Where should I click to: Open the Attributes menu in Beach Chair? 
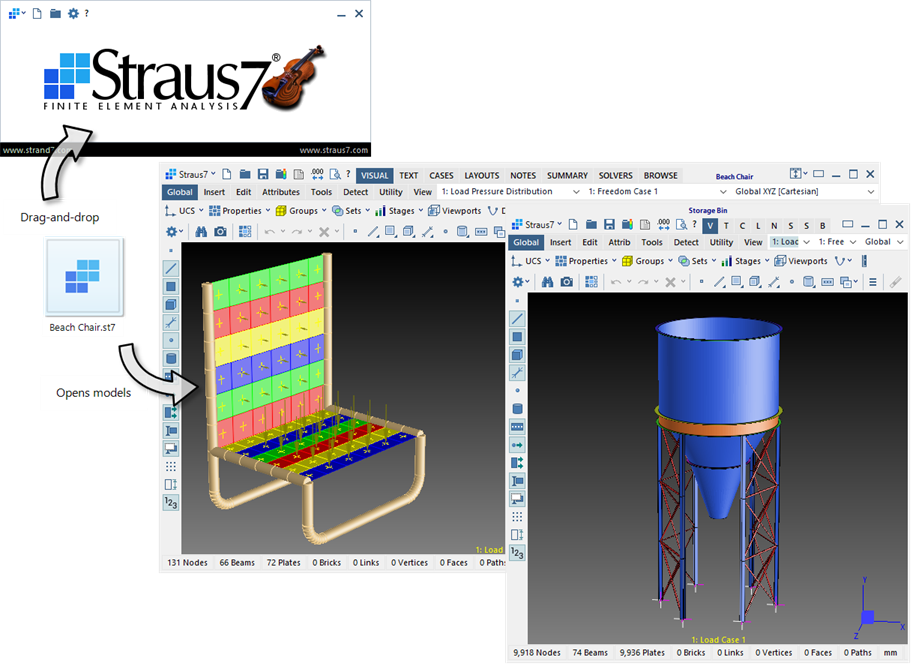[x=281, y=192]
